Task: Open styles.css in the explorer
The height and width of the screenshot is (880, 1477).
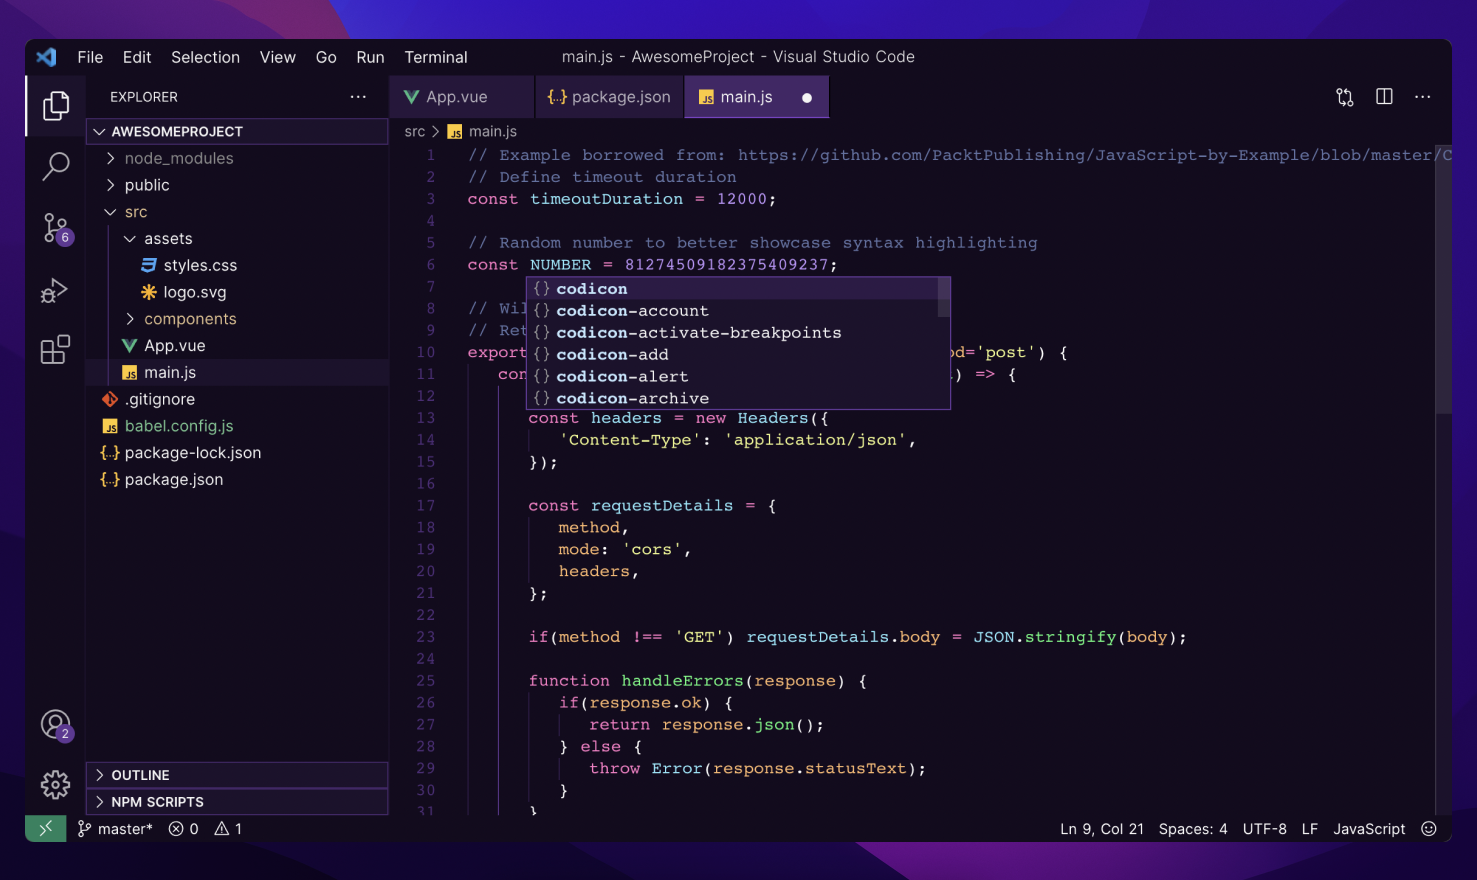Action: [x=200, y=265]
